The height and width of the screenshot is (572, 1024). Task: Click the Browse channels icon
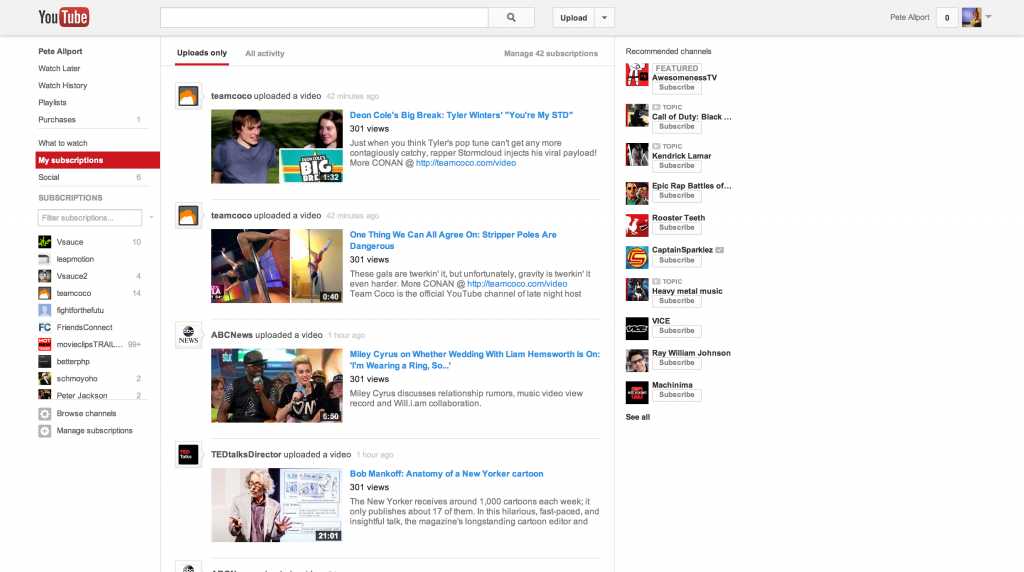pyautogui.click(x=44, y=414)
